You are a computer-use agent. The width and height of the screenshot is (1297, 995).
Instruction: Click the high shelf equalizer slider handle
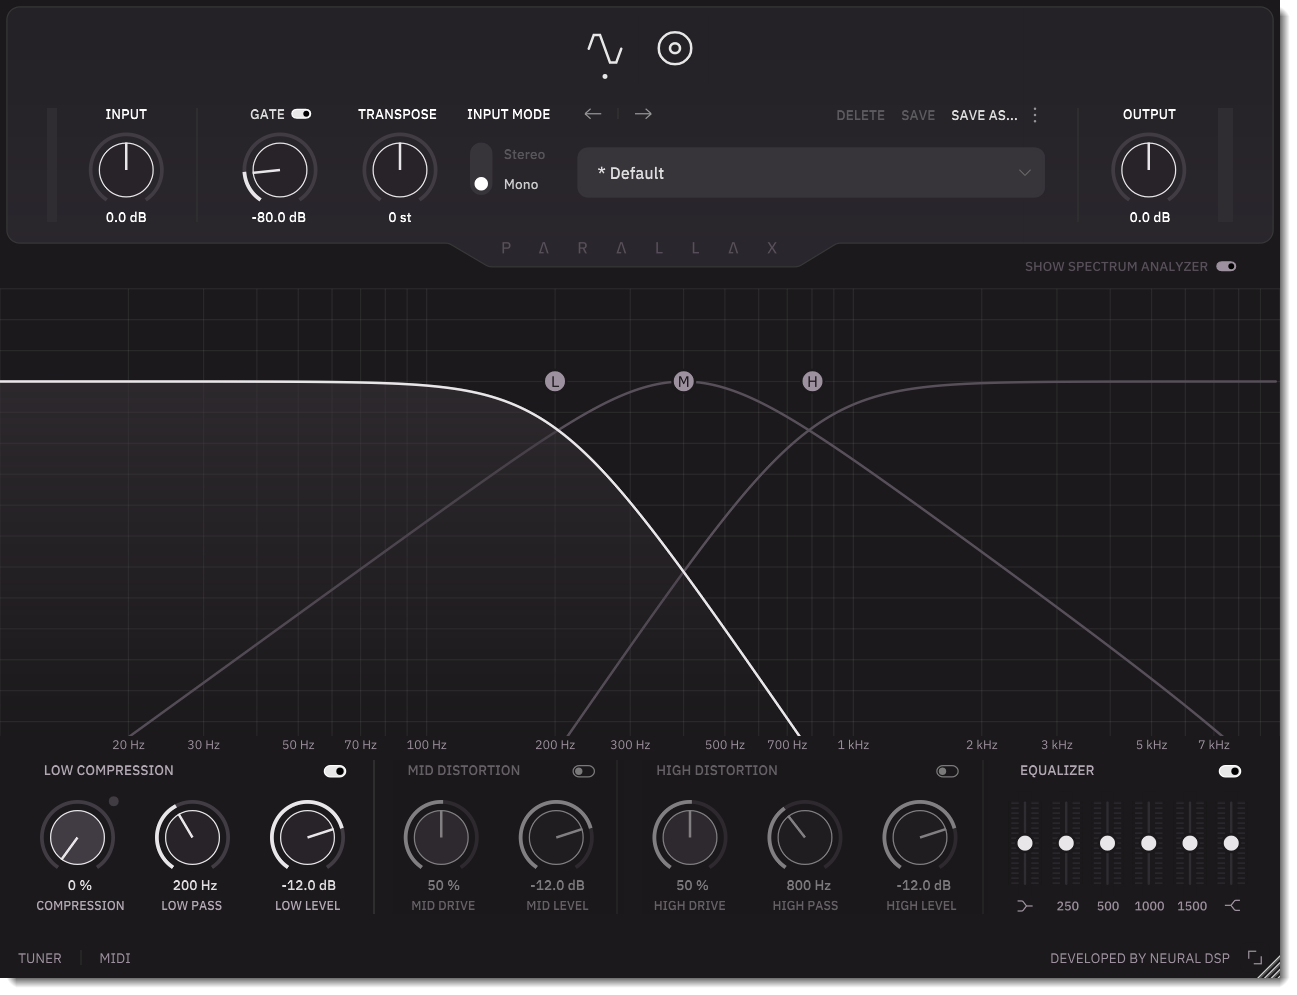[1231, 843]
